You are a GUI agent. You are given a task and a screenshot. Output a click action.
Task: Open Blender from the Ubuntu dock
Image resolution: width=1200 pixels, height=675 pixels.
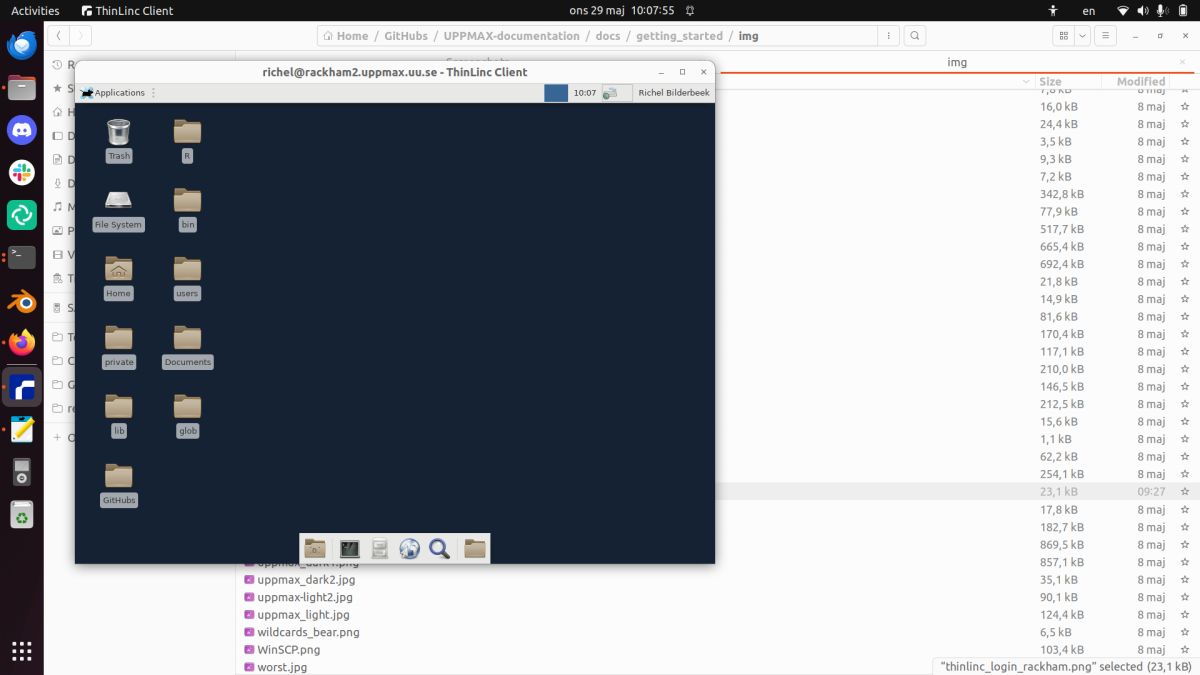22,301
